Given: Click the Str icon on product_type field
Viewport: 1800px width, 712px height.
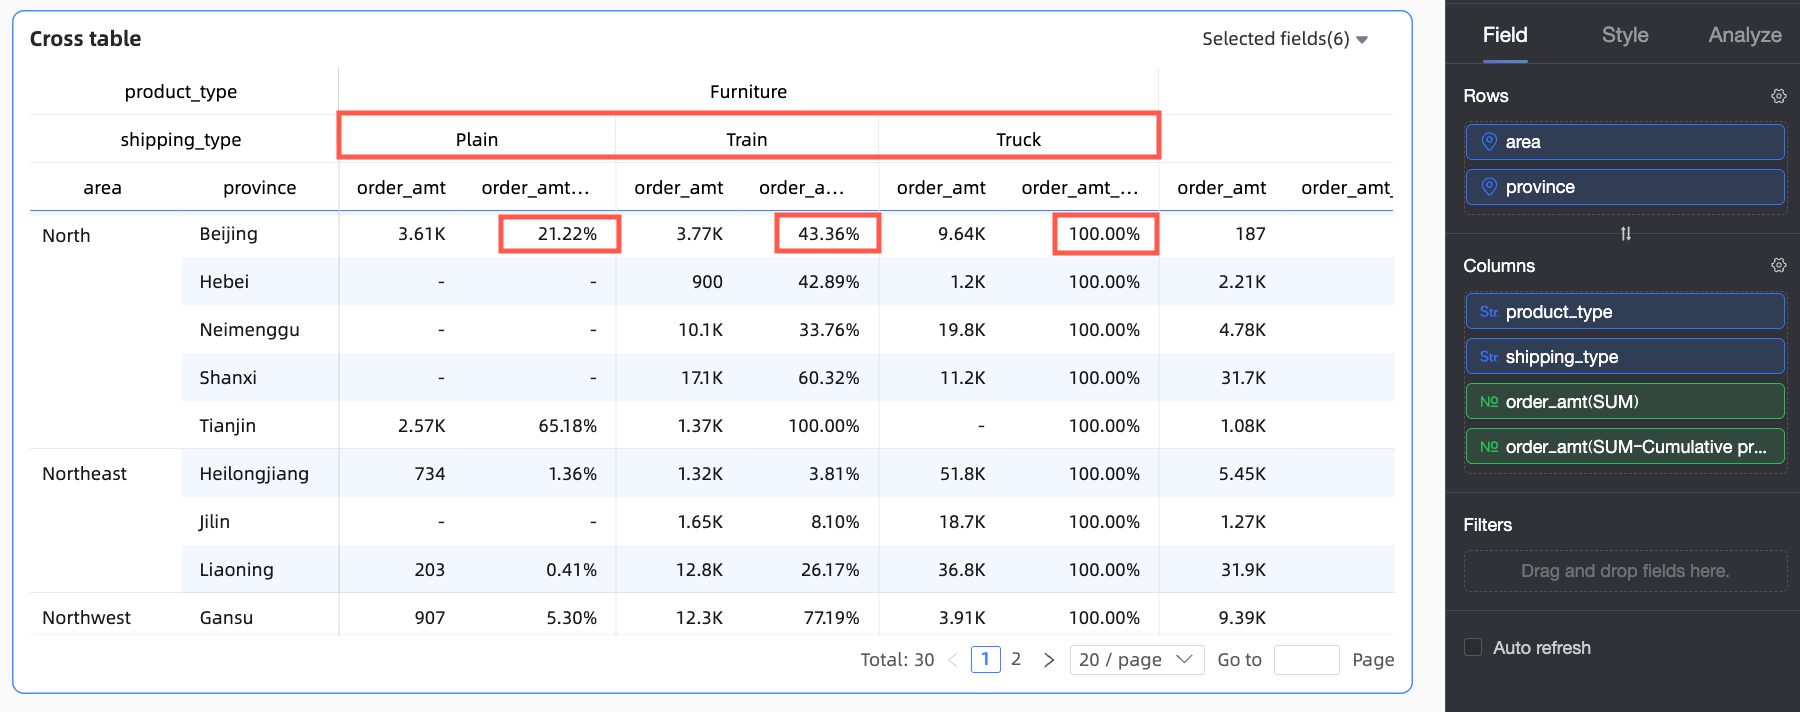Looking at the screenshot, I should pos(1489,312).
